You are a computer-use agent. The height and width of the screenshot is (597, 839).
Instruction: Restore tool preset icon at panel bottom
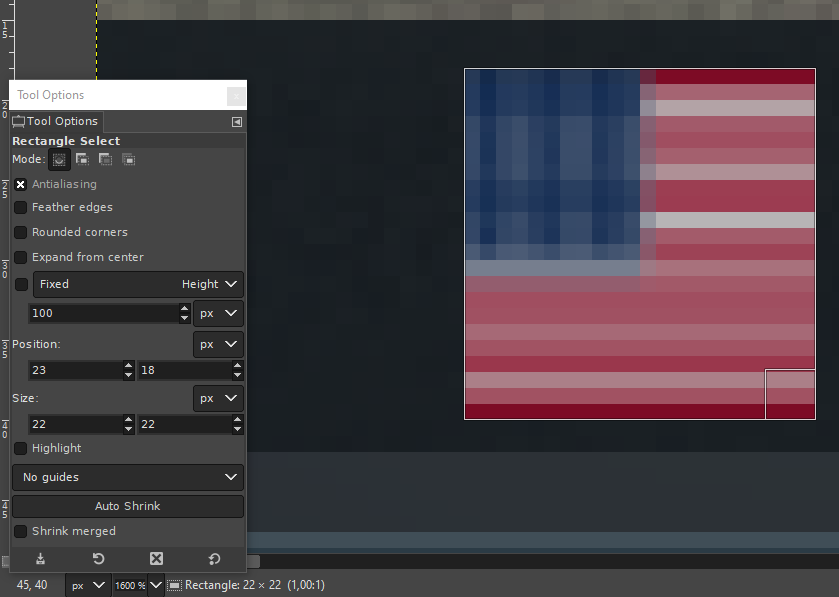point(98,559)
